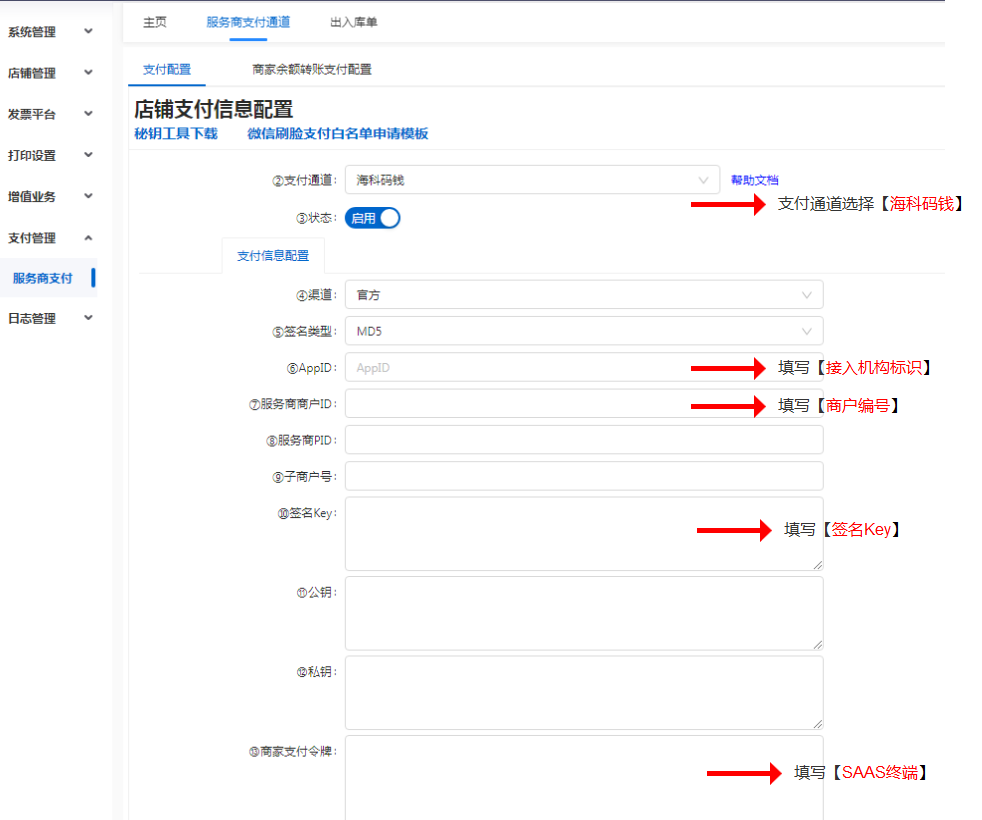
Task: Expand the 系统管理 sidebar menu
Action: [50, 32]
